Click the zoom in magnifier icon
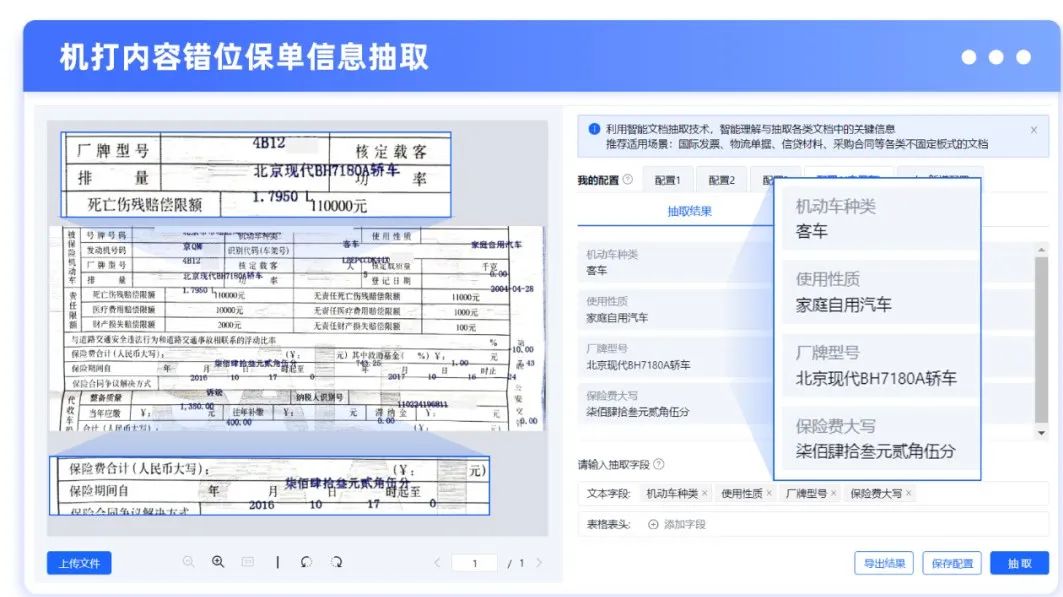 [x=218, y=562]
